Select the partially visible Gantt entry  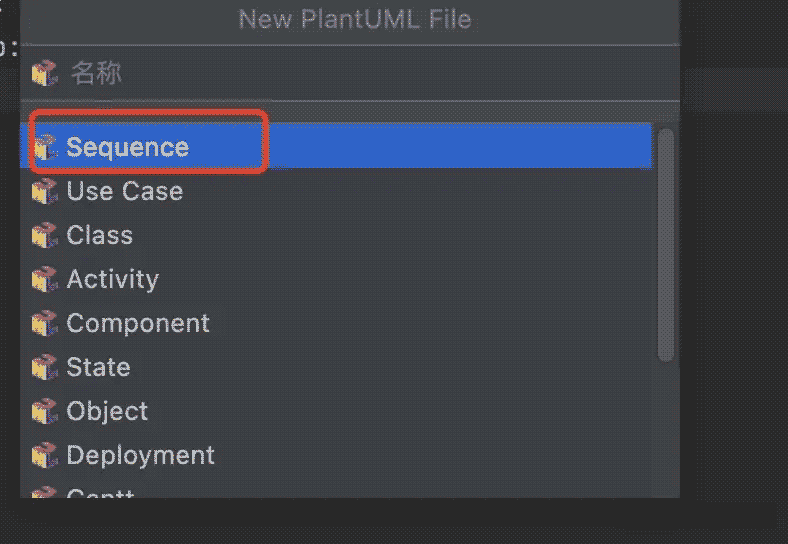point(100,493)
